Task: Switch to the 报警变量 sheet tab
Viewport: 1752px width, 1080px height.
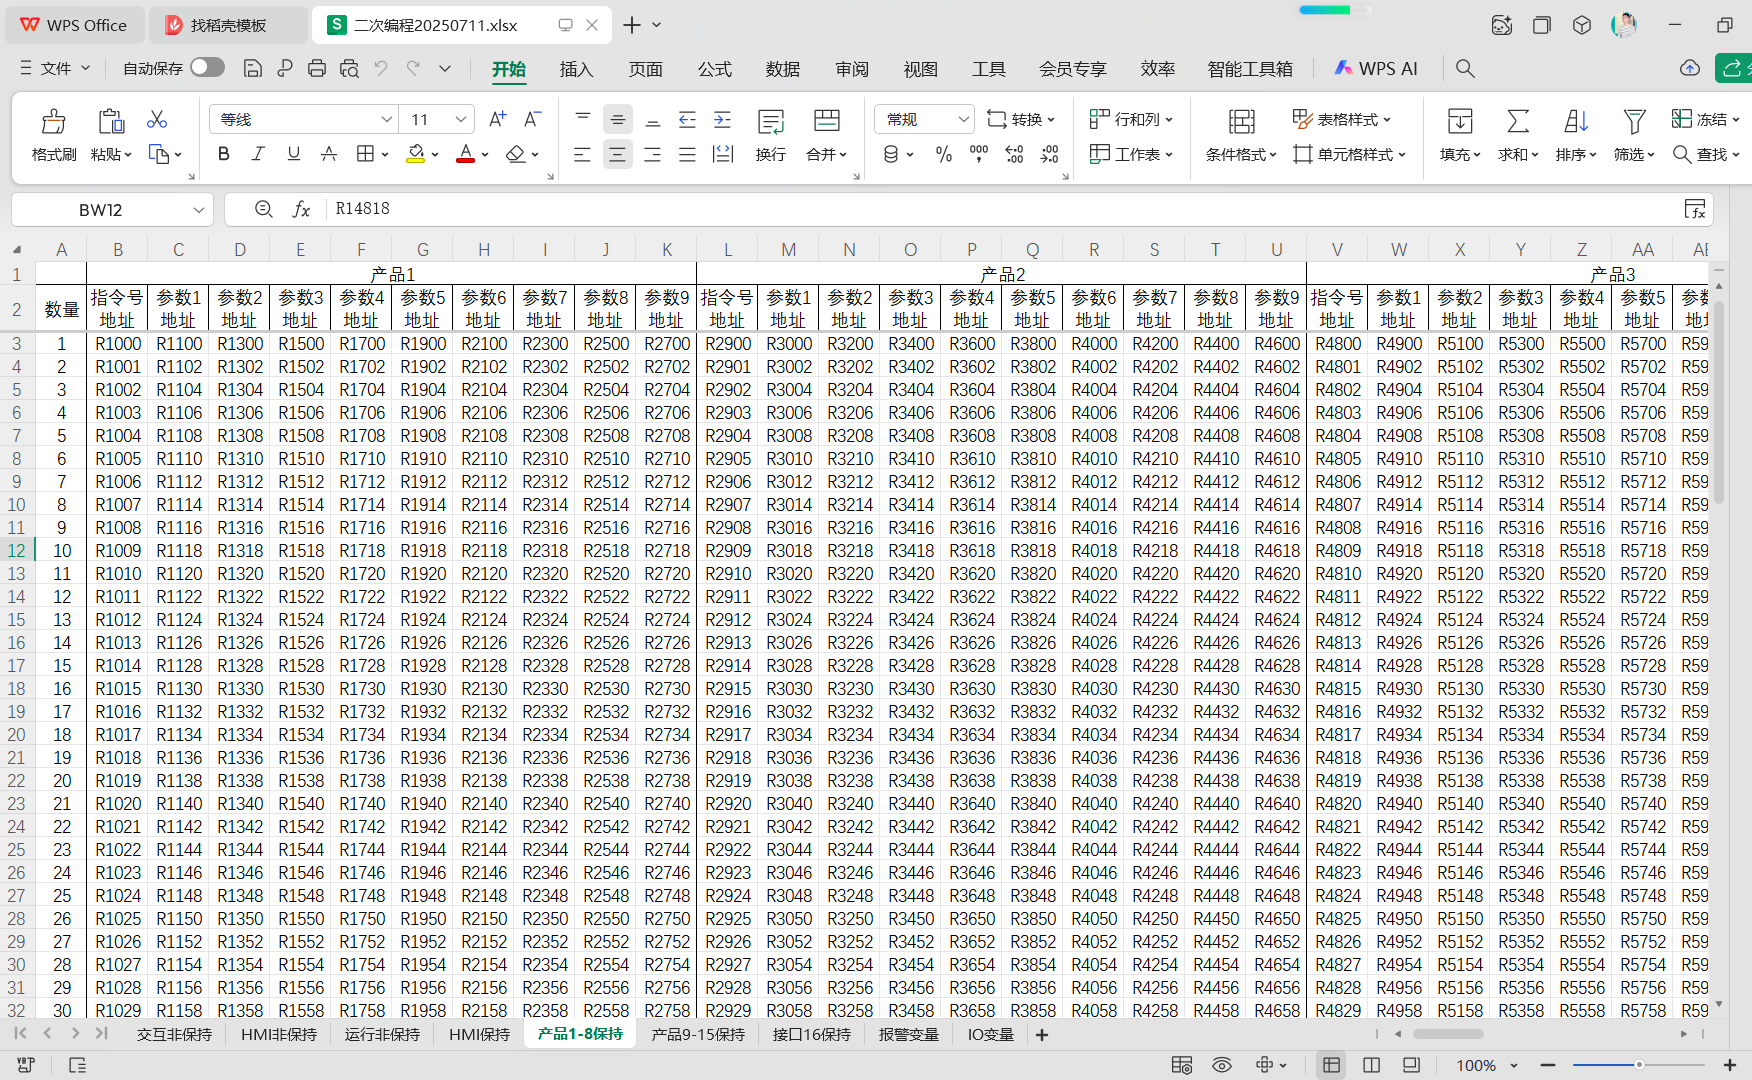Action: (908, 1034)
